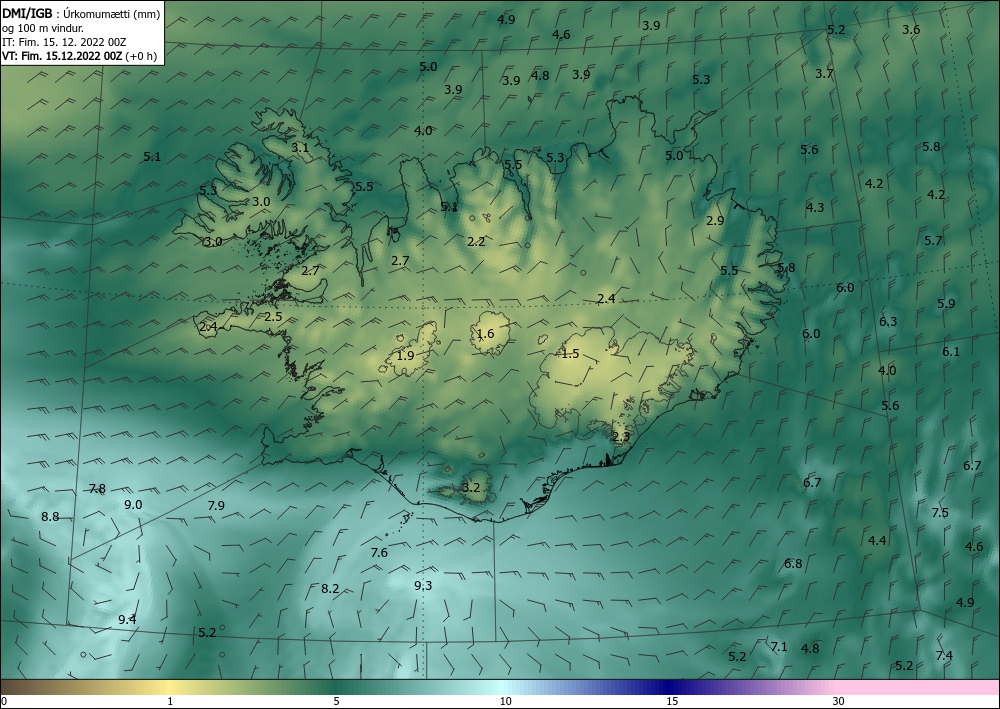Click the value 3.2 on the southern glacier

[x=471, y=488]
